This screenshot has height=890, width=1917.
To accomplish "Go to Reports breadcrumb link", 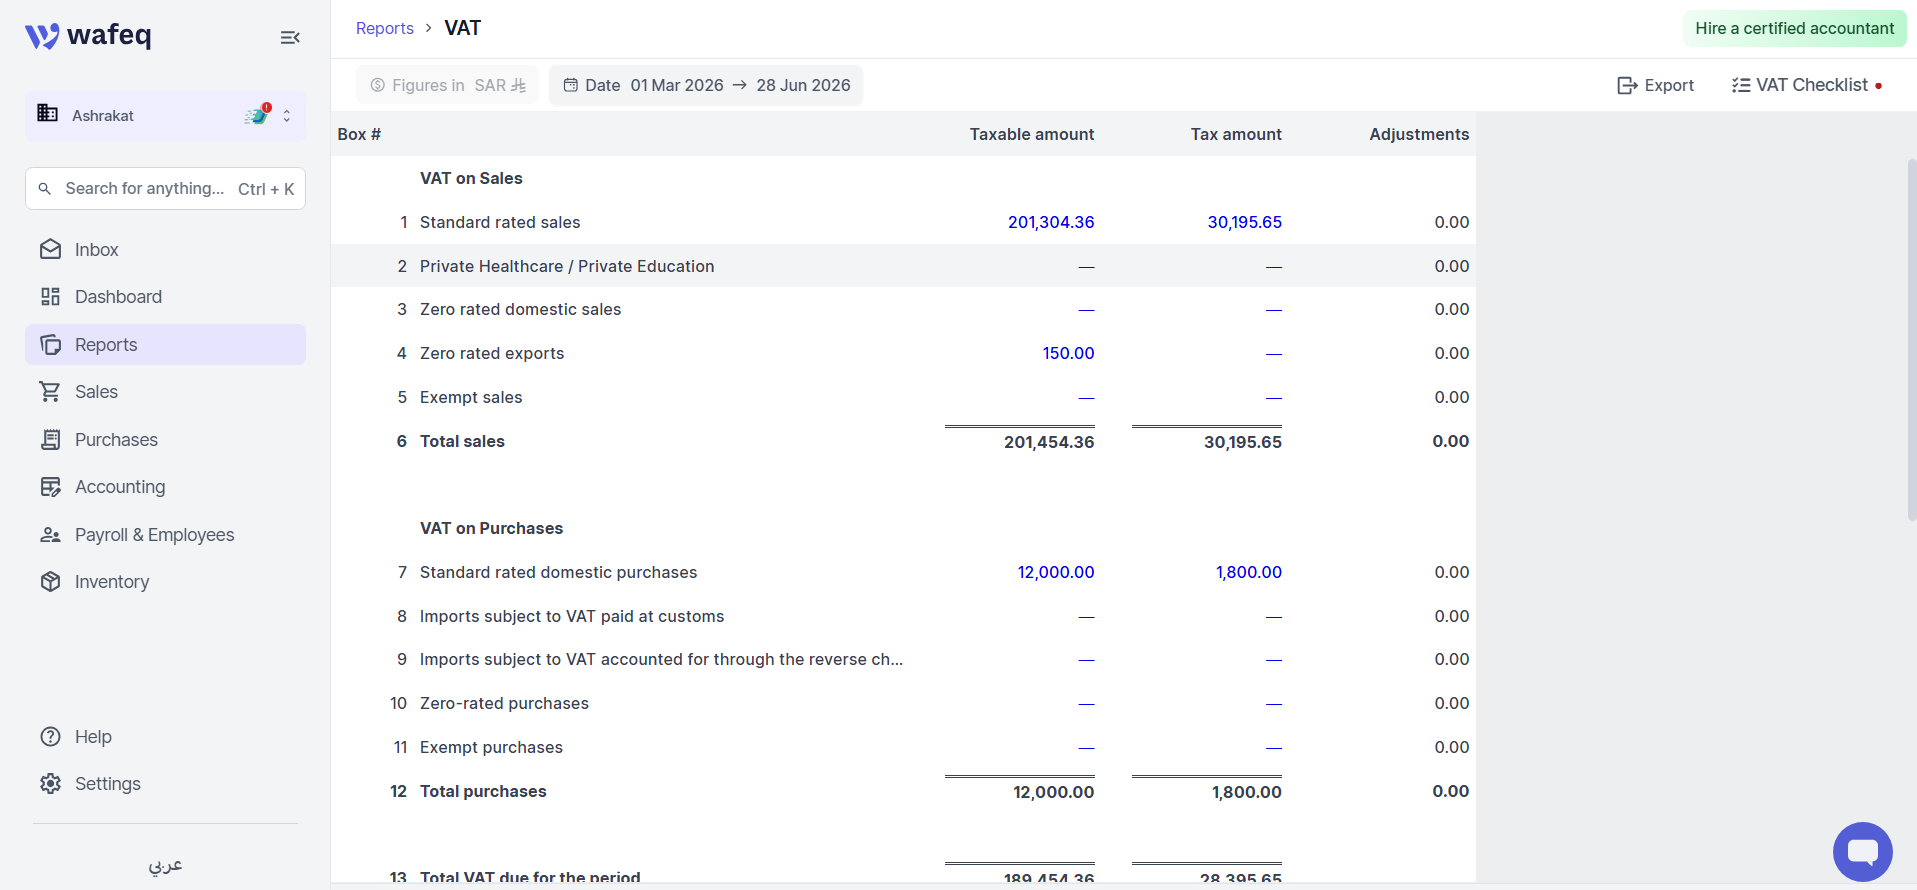I will pyautogui.click(x=385, y=28).
